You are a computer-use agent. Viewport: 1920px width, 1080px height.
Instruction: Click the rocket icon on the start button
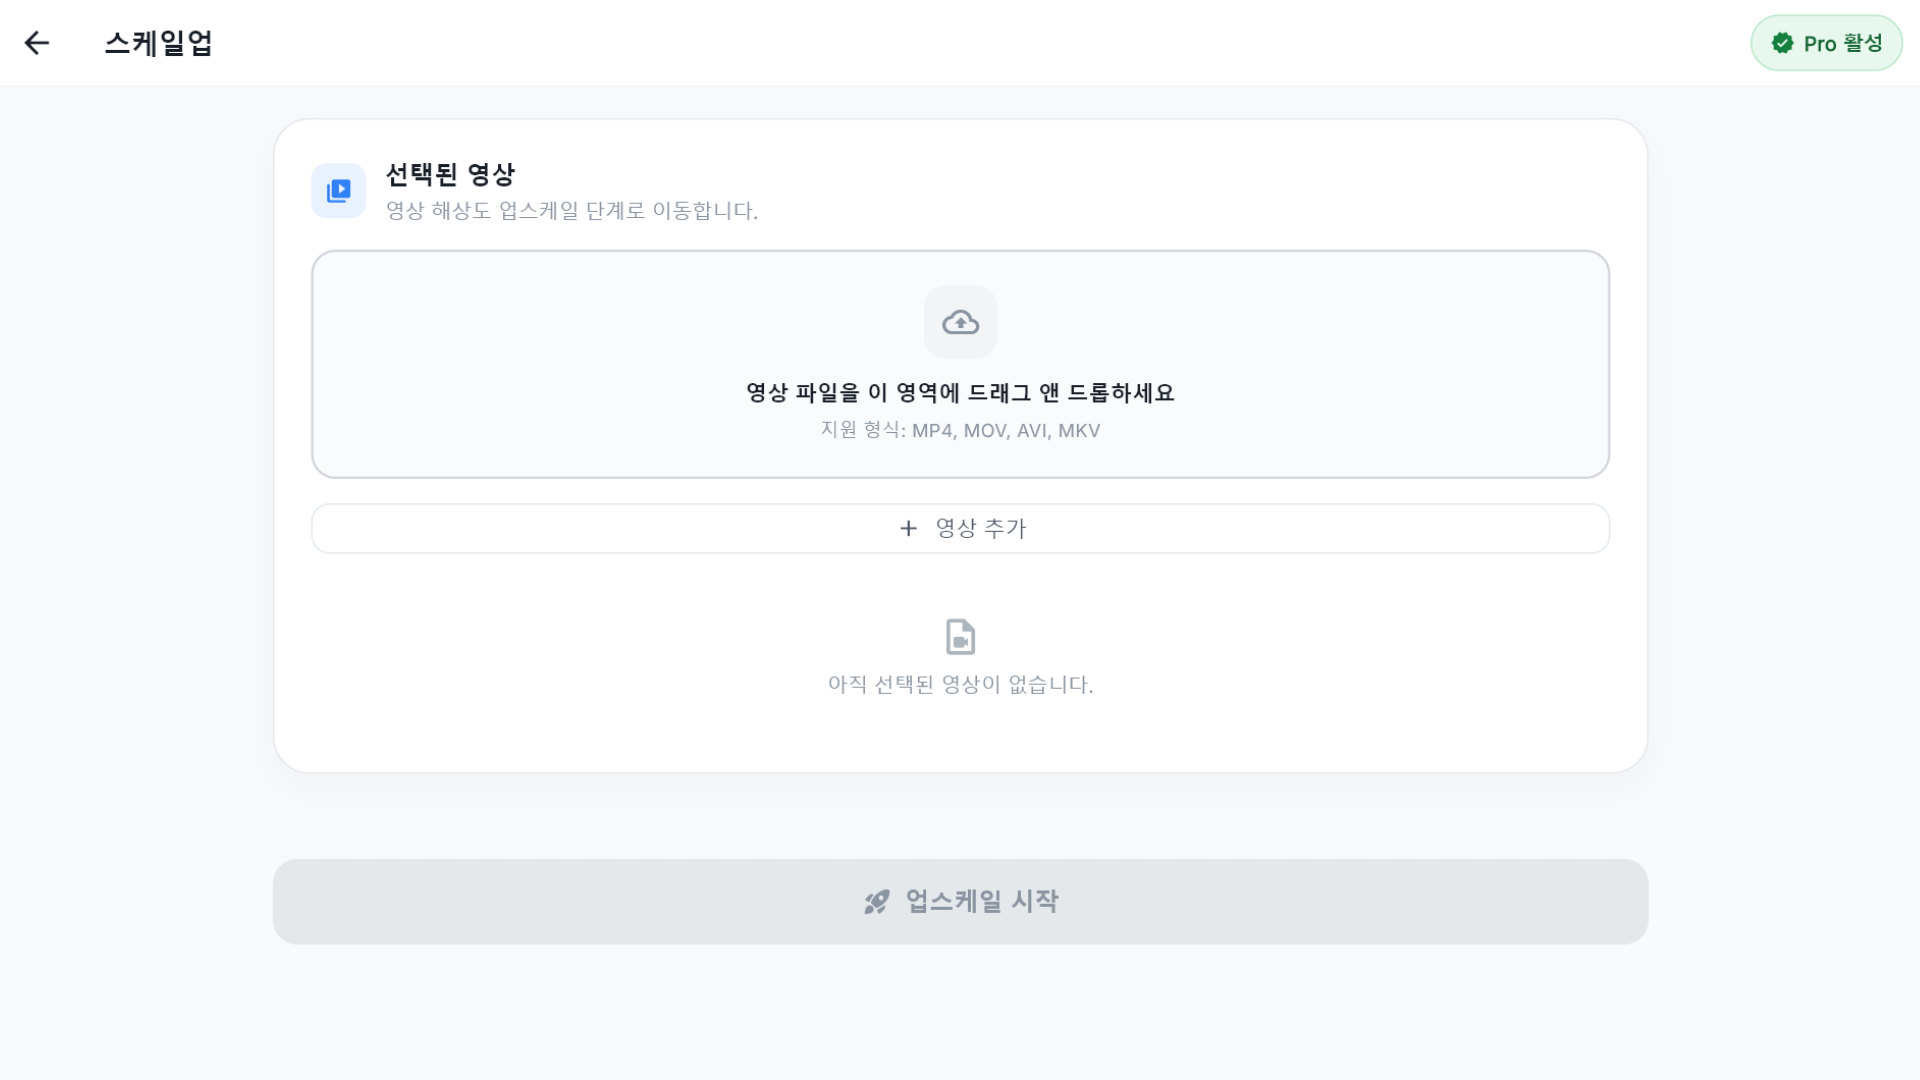(876, 901)
